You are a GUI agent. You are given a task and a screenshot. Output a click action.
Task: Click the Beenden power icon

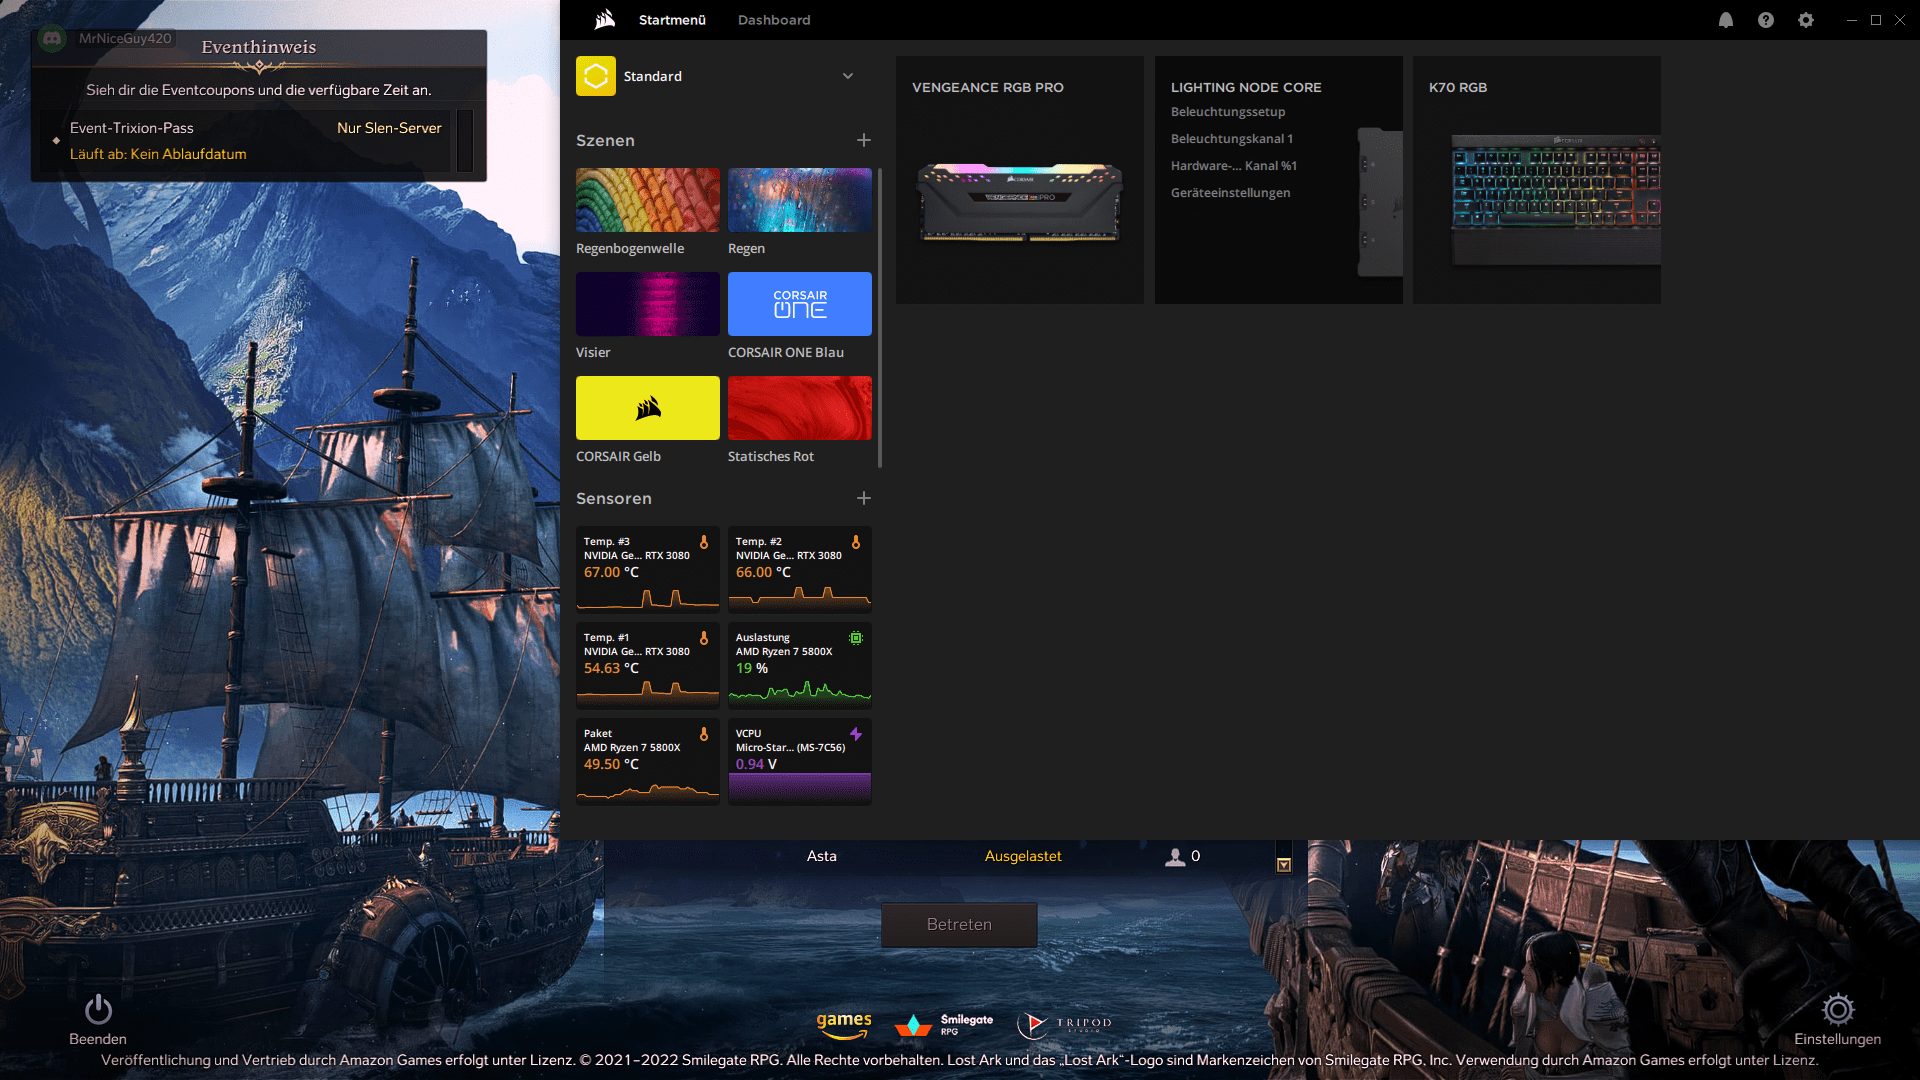[98, 1010]
